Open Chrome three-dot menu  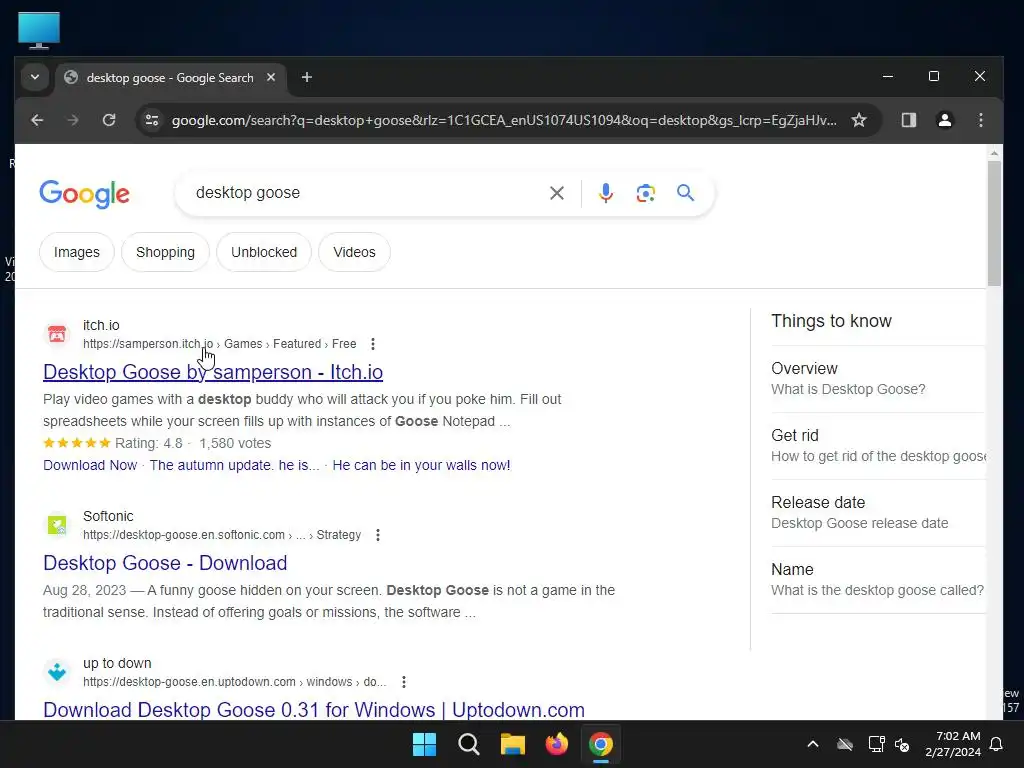click(x=980, y=120)
